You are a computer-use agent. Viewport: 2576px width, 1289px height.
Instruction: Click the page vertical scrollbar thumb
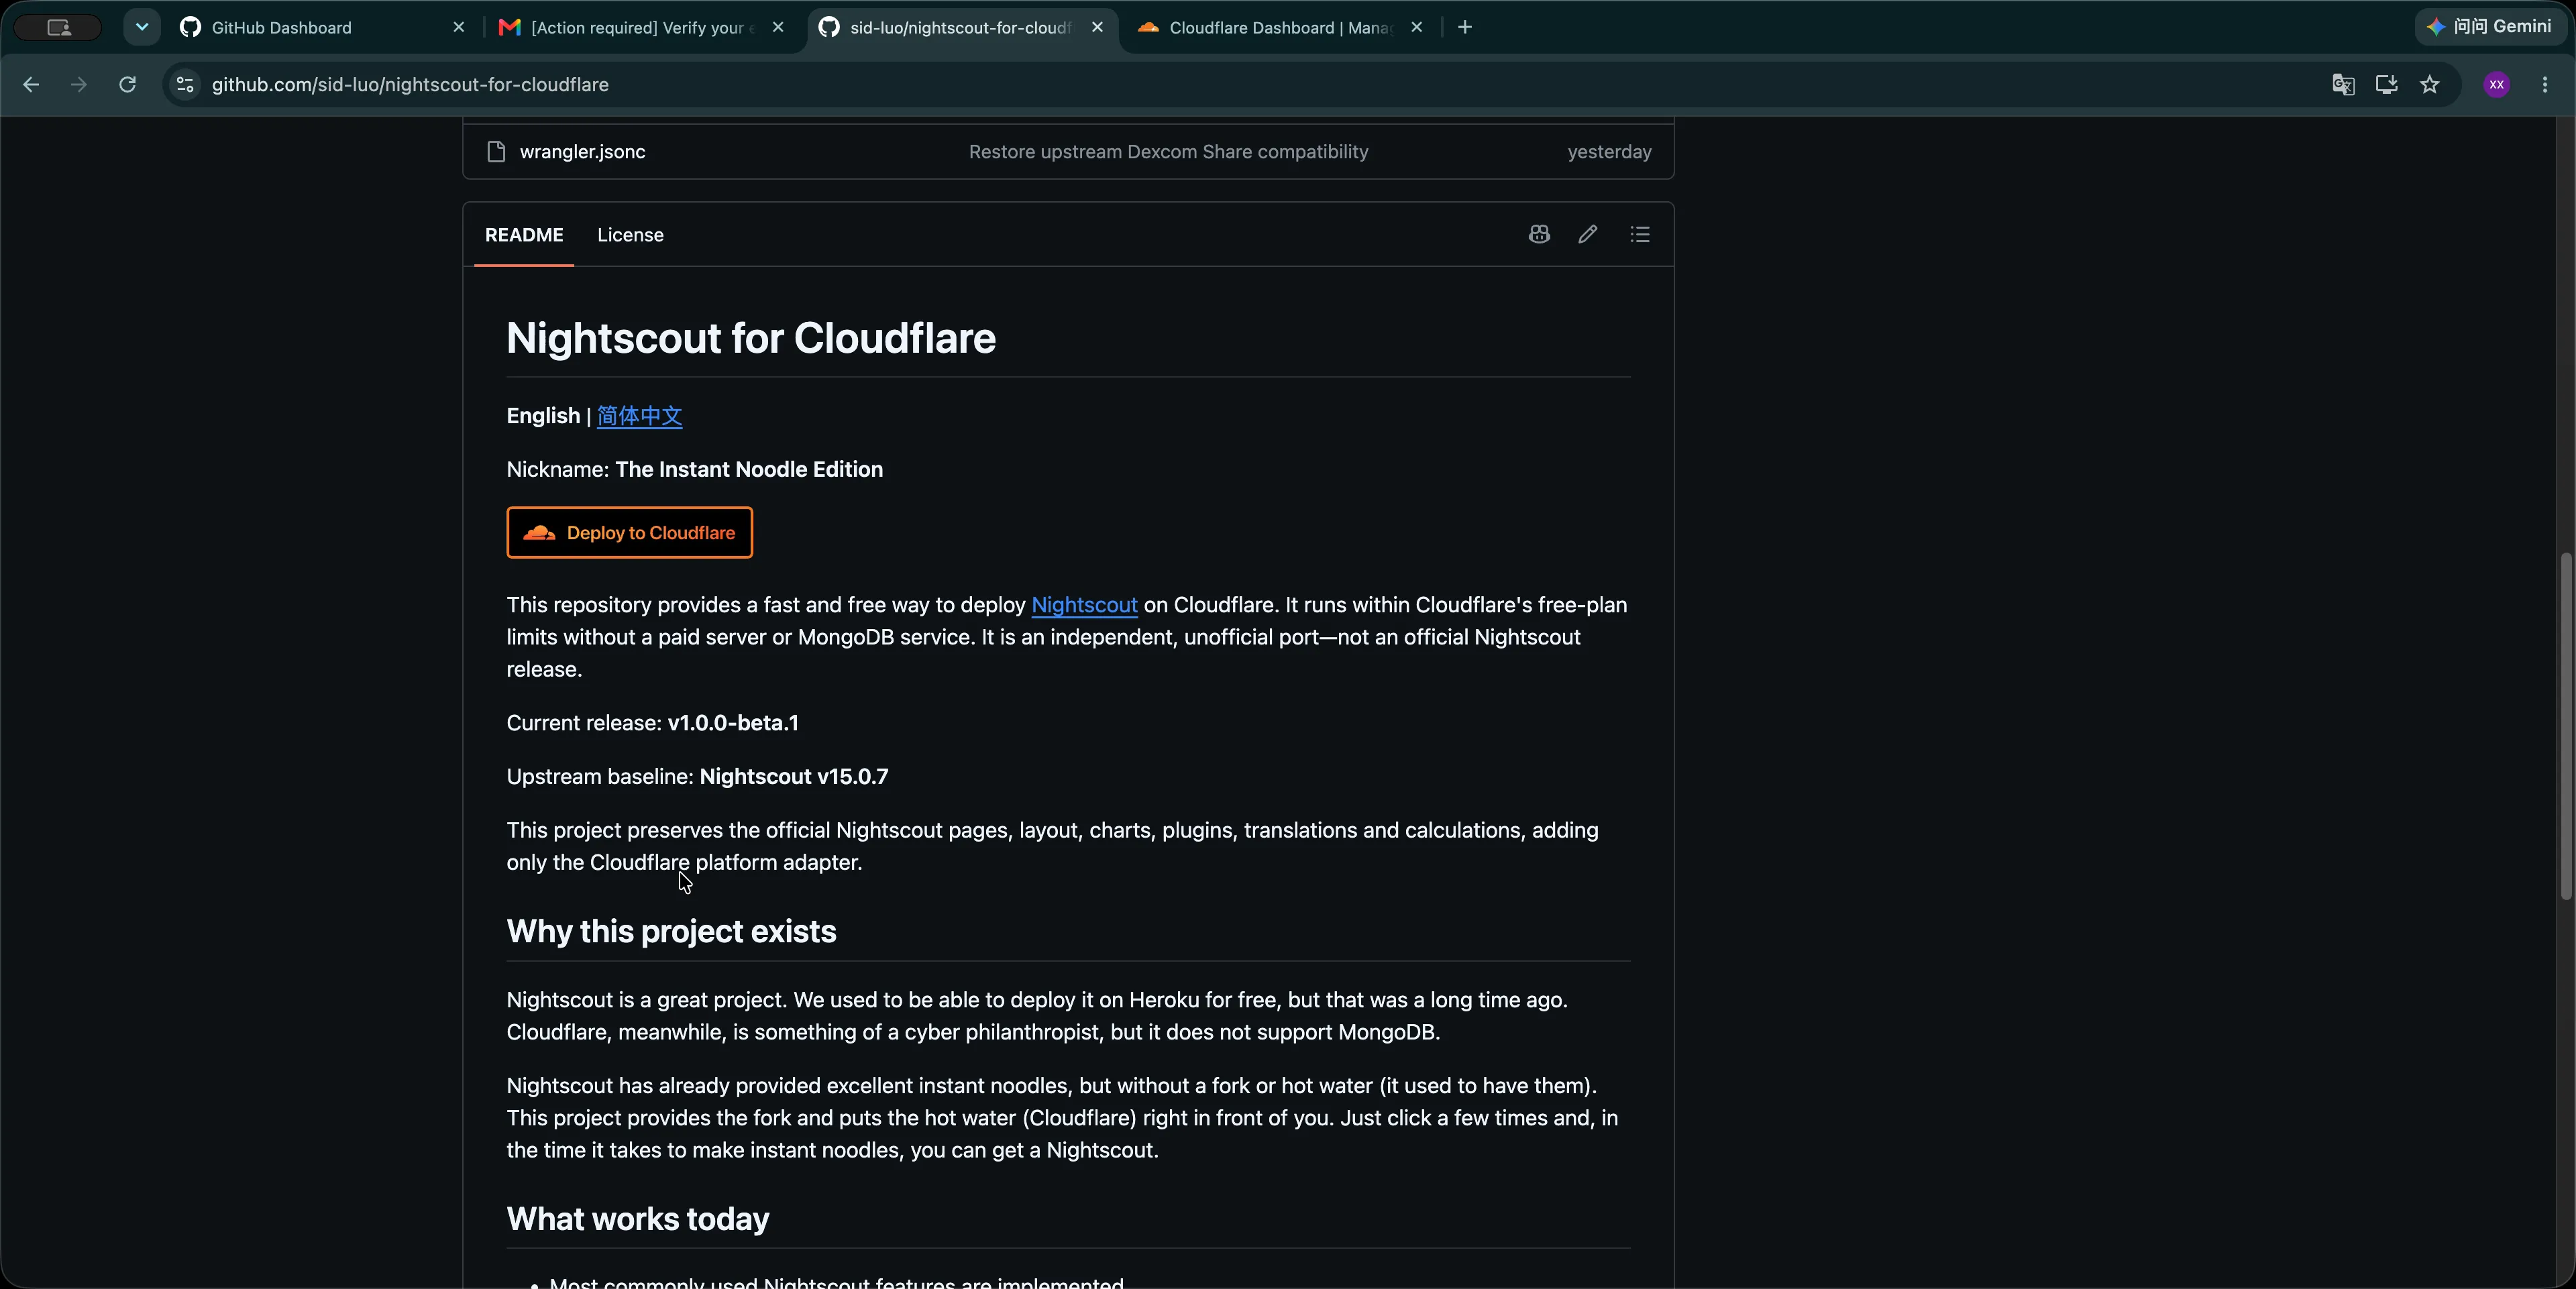pyautogui.click(x=2565, y=726)
